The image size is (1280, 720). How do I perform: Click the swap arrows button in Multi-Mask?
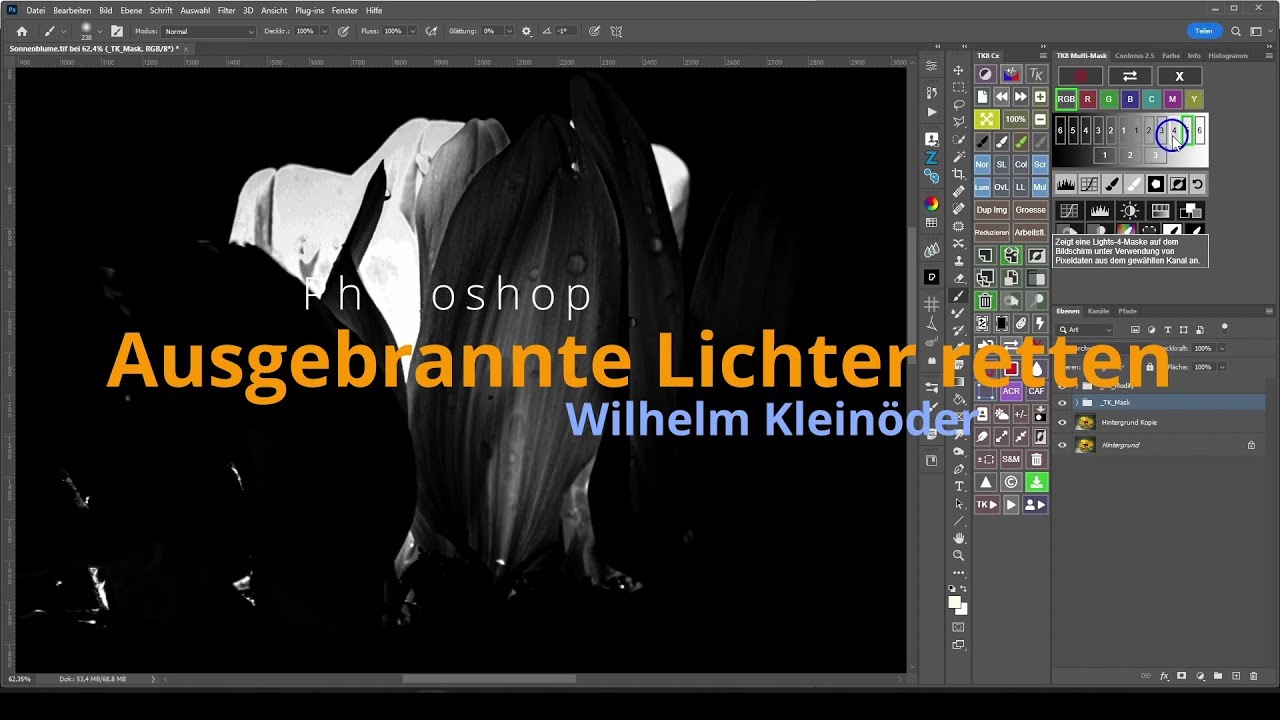click(1130, 76)
